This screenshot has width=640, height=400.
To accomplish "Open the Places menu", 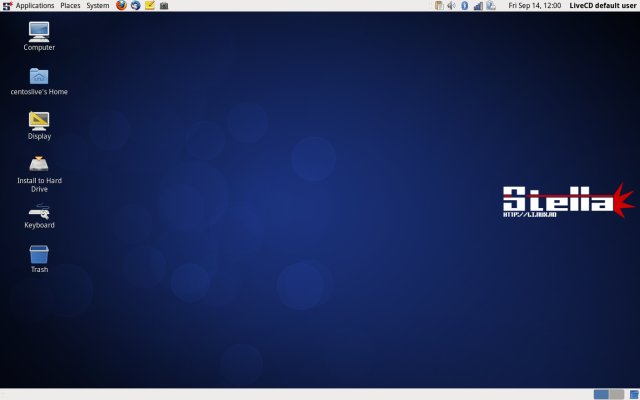I will point(70,5).
